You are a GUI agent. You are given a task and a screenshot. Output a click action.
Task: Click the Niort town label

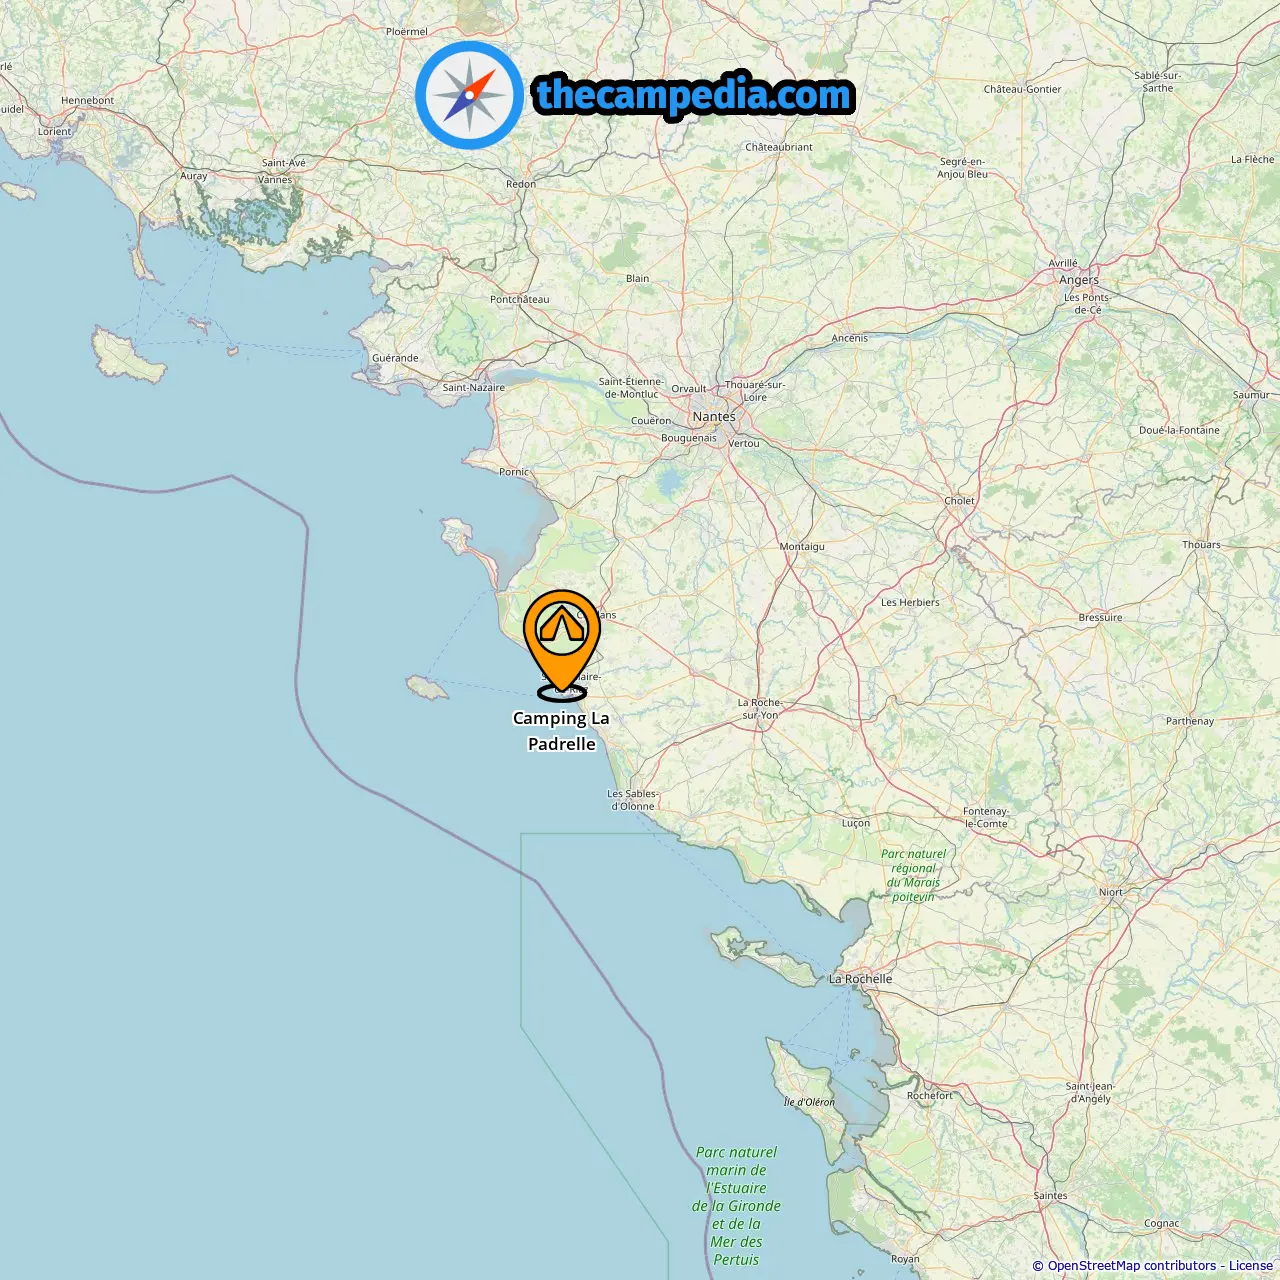1111,892
